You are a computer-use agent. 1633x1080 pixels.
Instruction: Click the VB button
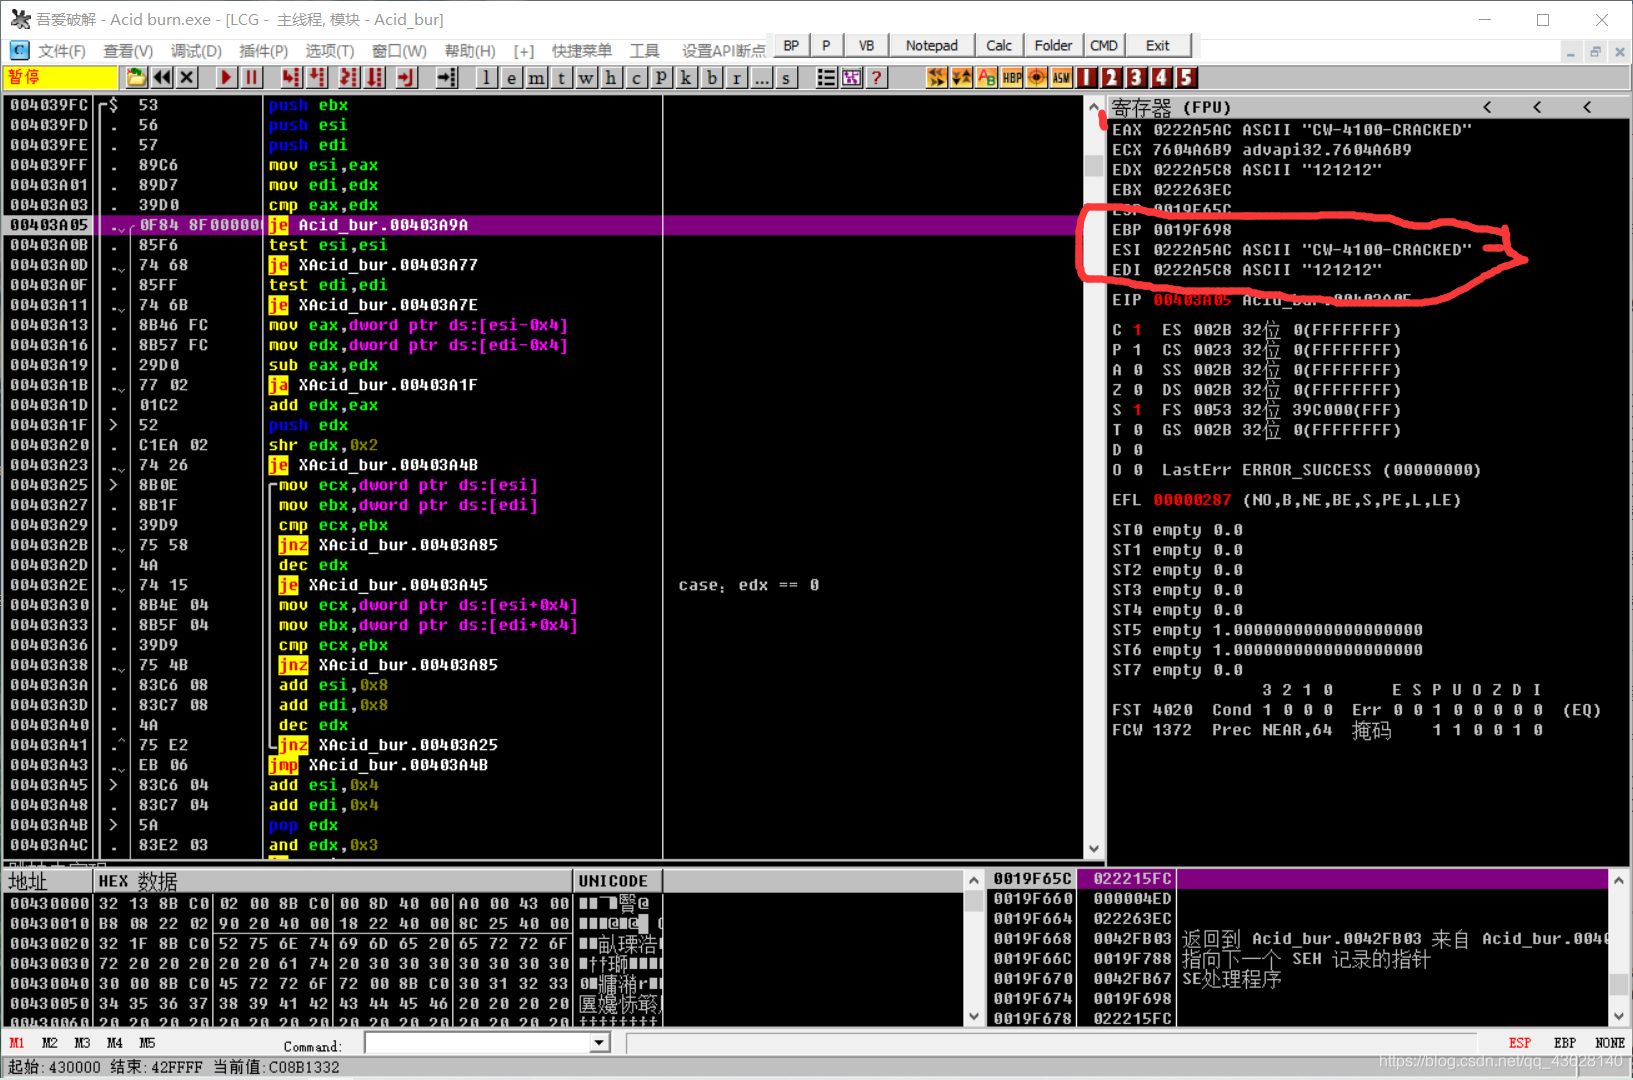(x=866, y=45)
